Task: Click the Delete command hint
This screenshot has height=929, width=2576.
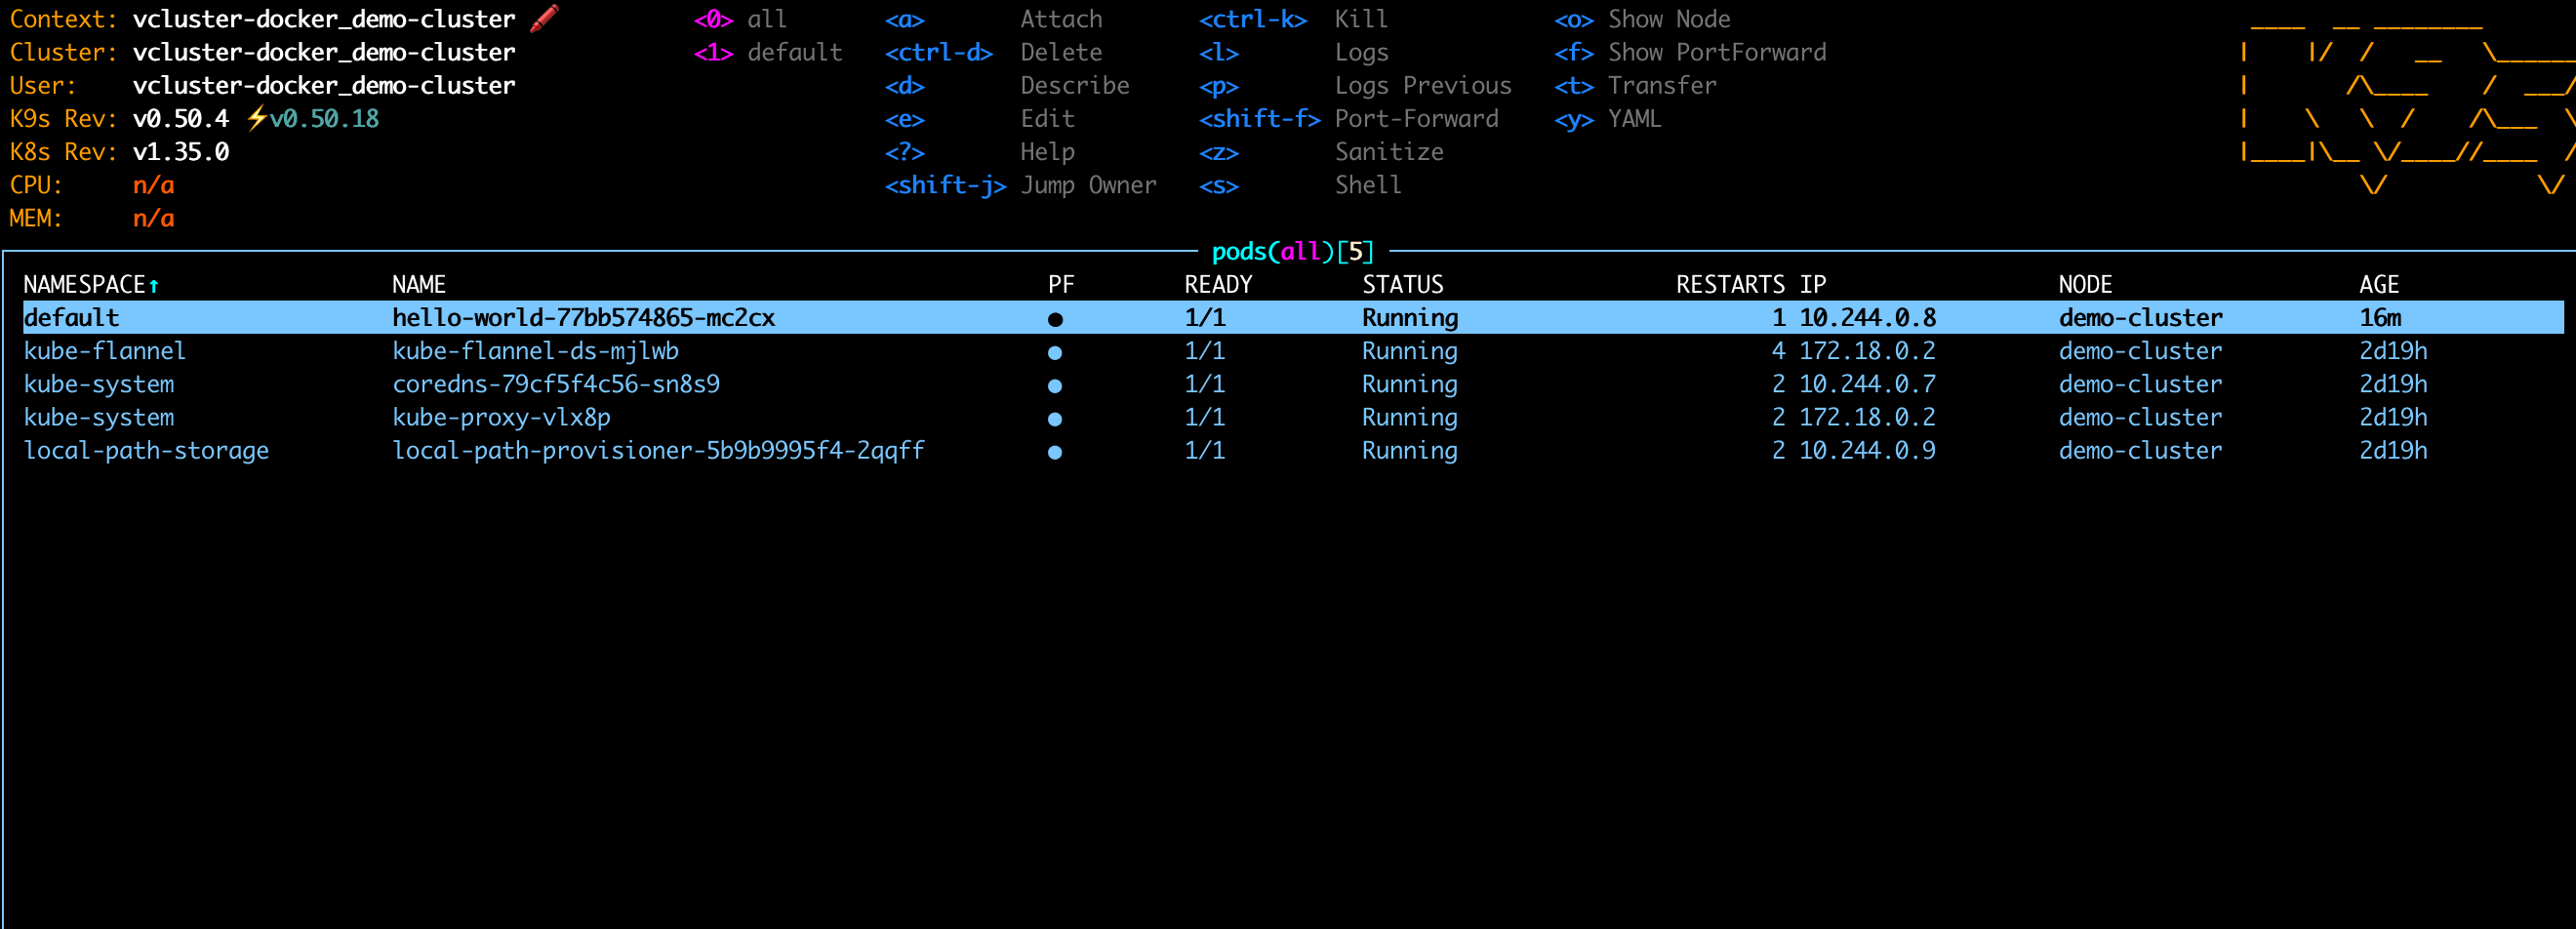Action: [1061, 52]
